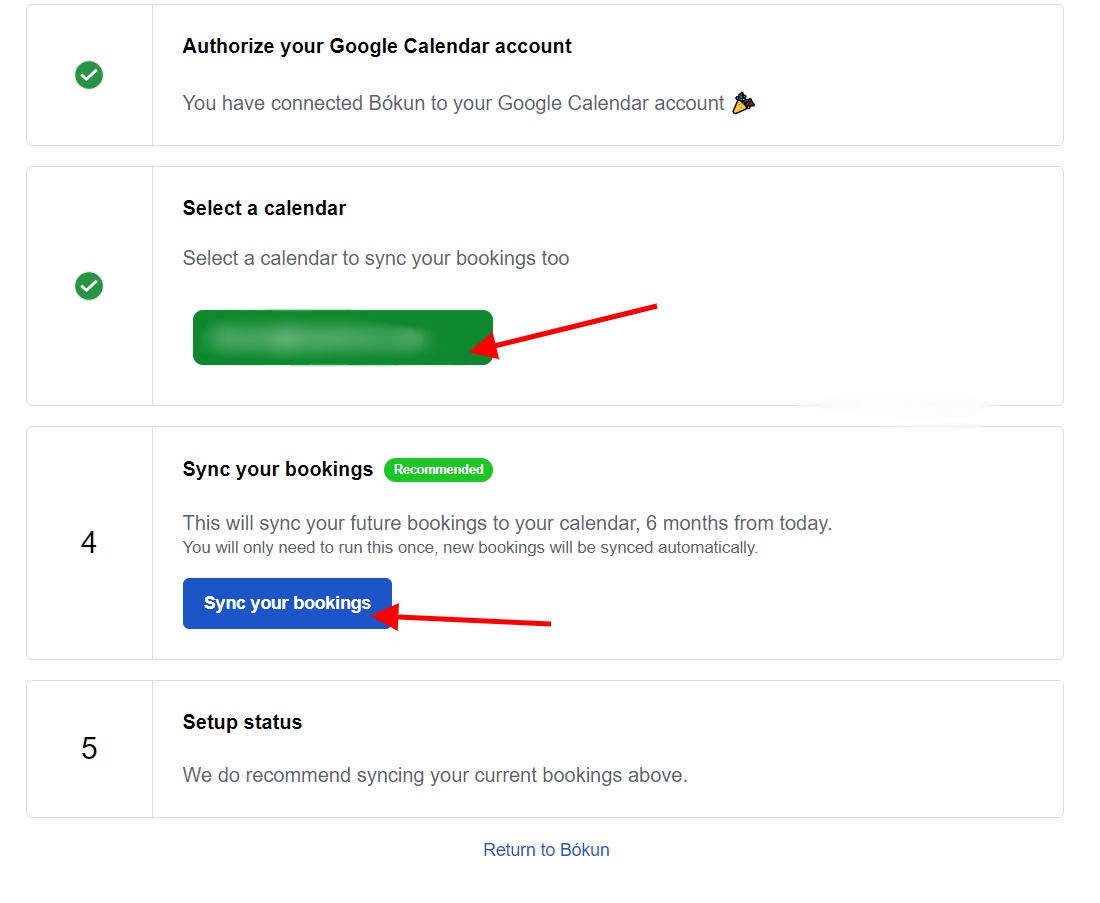Click the recommend syncing current bookings text
The height and width of the screenshot is (903, 1100).
(x=435, y=775)
